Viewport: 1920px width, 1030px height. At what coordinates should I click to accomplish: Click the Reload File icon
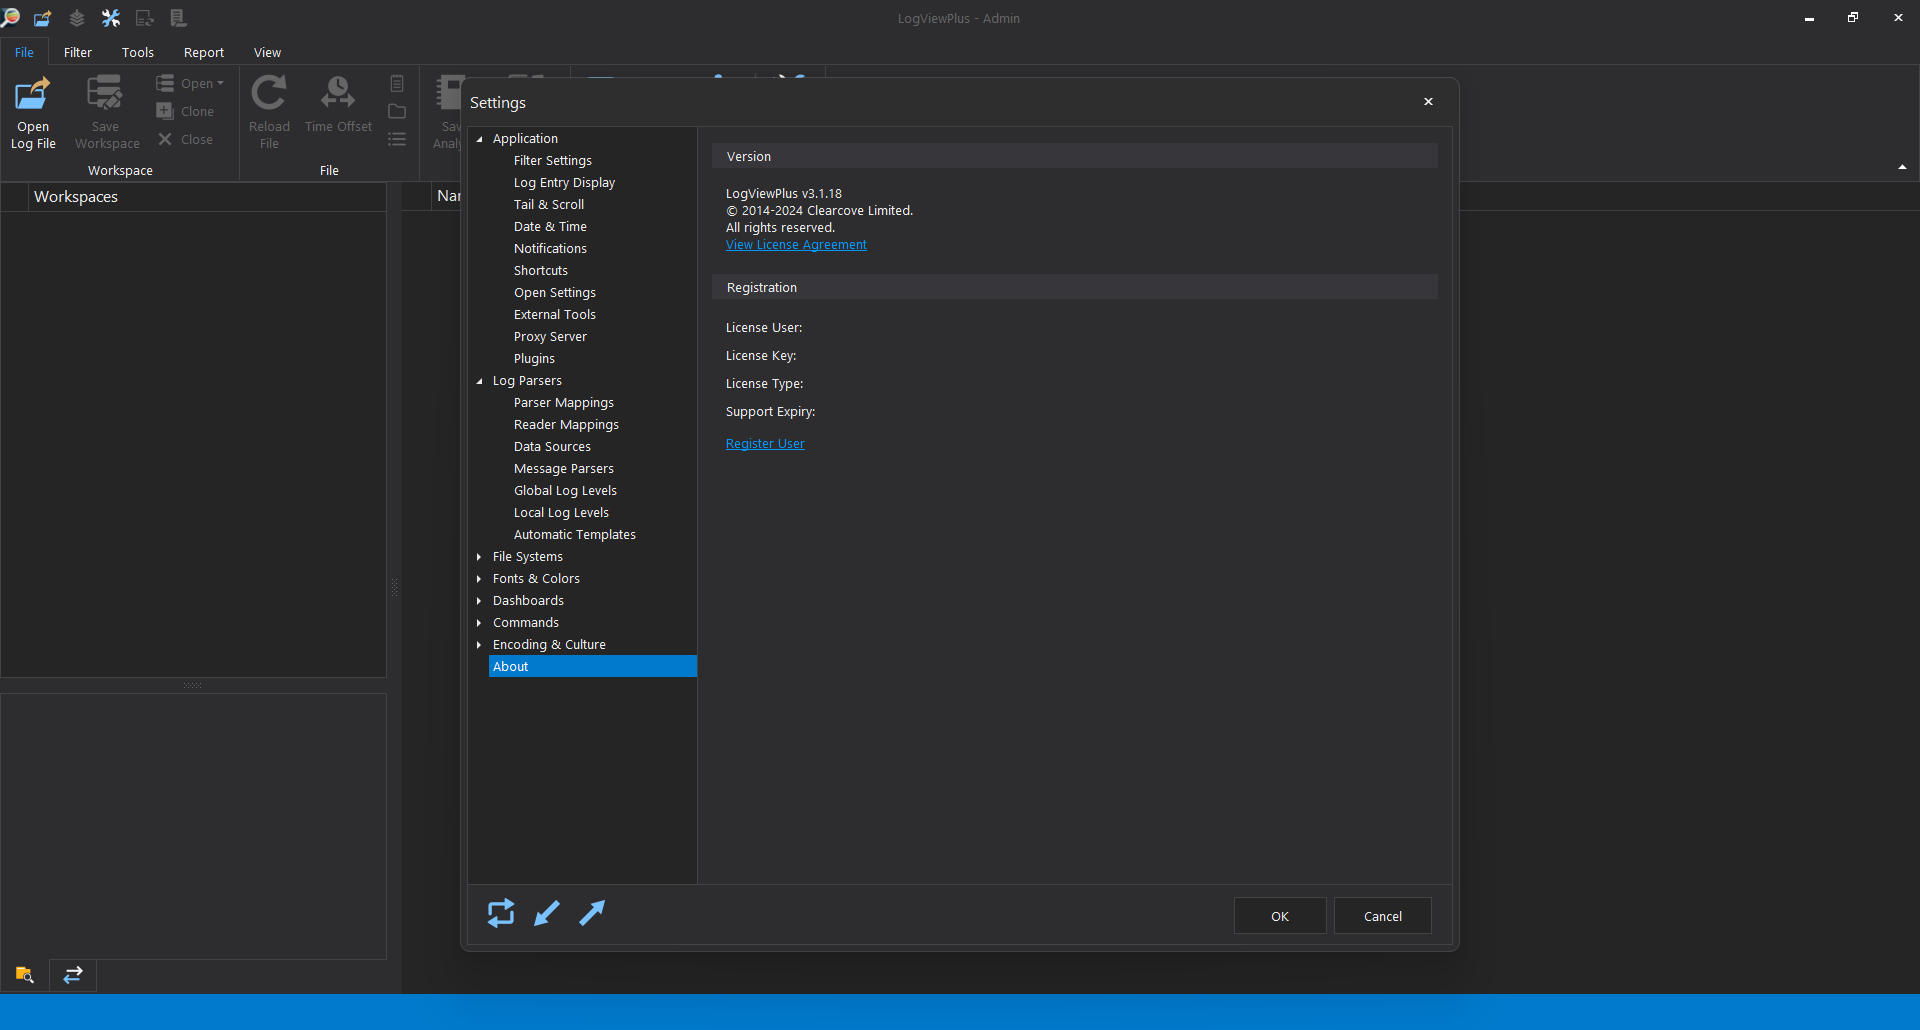pyautogui.click(x=269, y=94)
